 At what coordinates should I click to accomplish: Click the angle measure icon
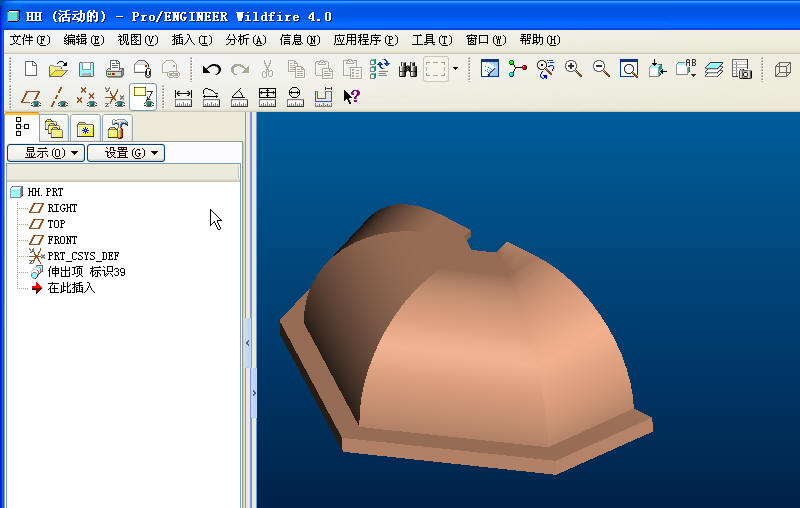[239, 97]
